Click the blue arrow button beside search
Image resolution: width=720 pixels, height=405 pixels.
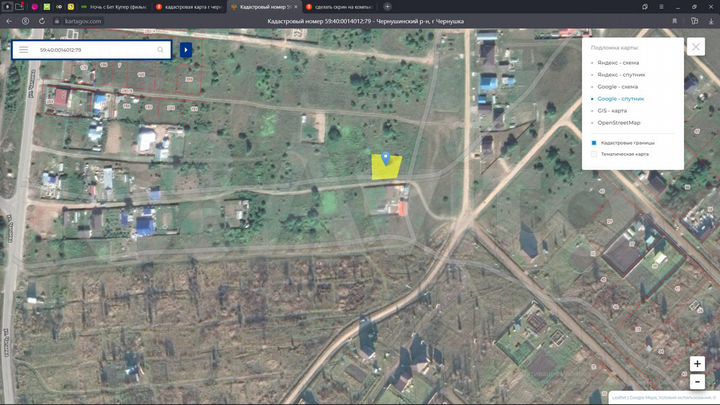186,50
